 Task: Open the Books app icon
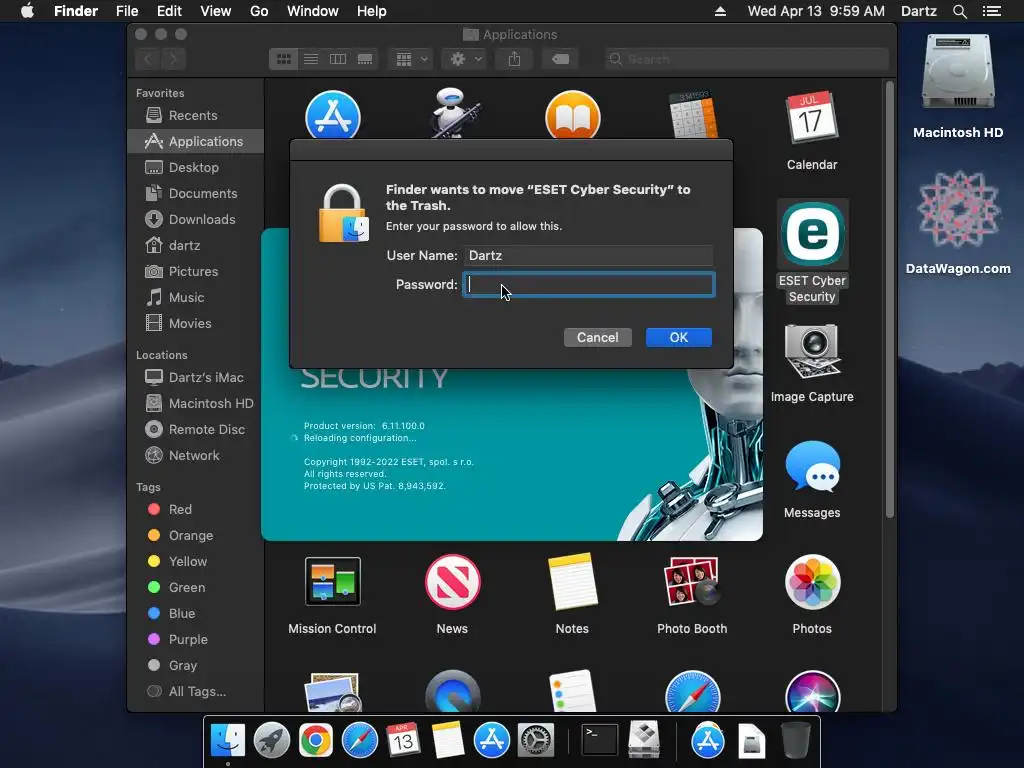[x=573, y=115]
